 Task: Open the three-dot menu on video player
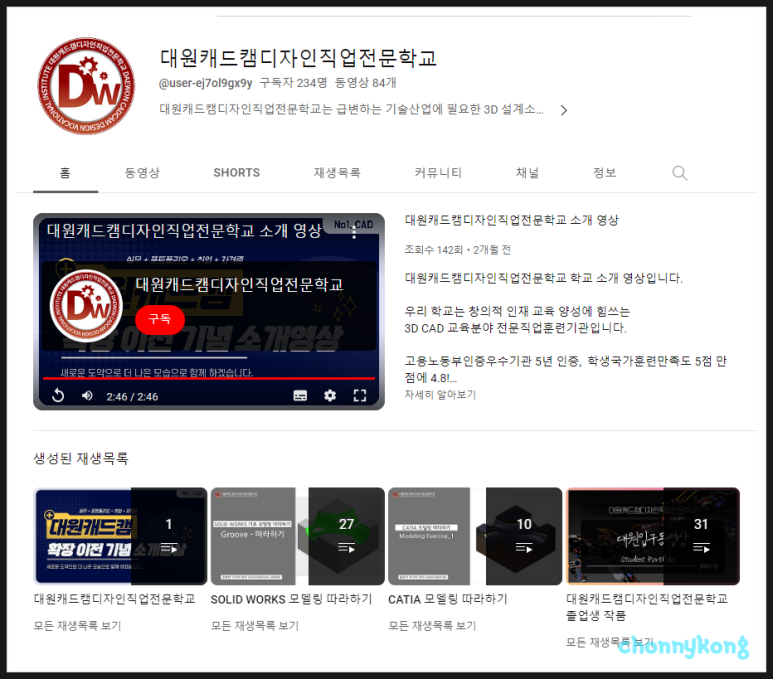[354, 234]
